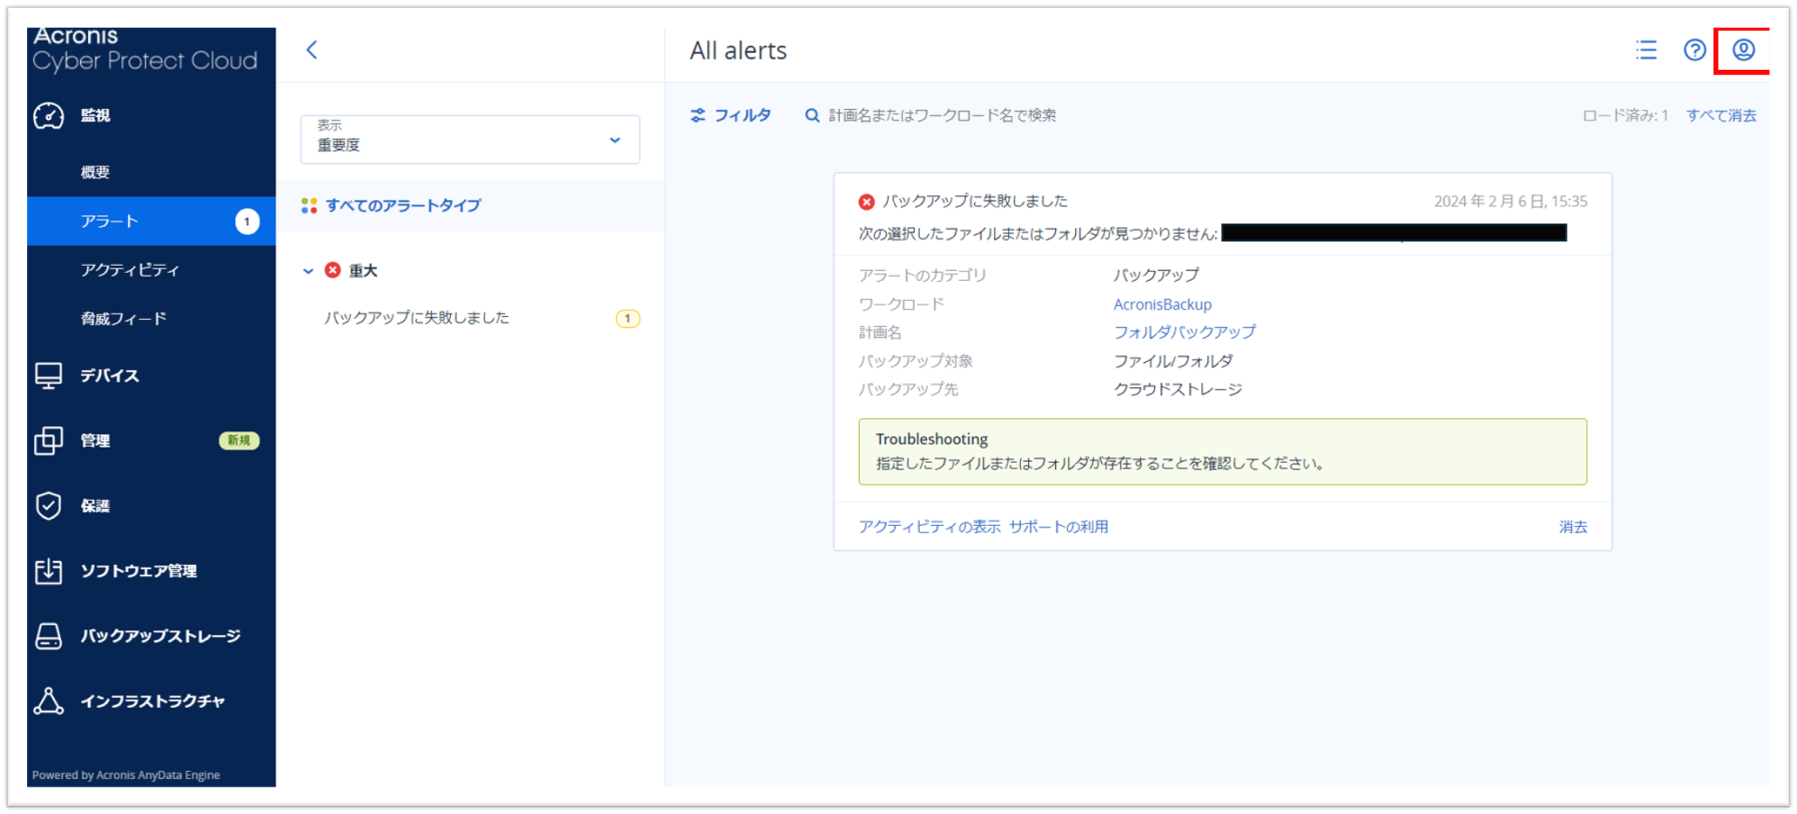This screenshot has width=1797, height=814.
Task: Click the すべて消去 link
Action: point(1720,115)
